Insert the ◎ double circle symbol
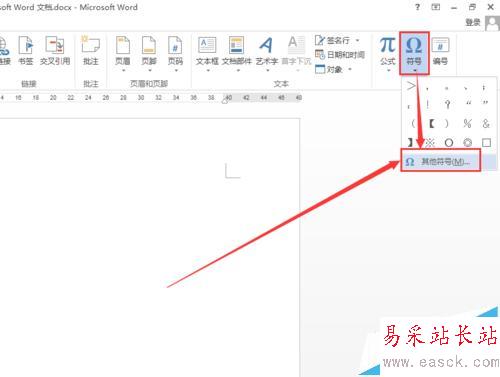500x377 pixels. point(468,143)
